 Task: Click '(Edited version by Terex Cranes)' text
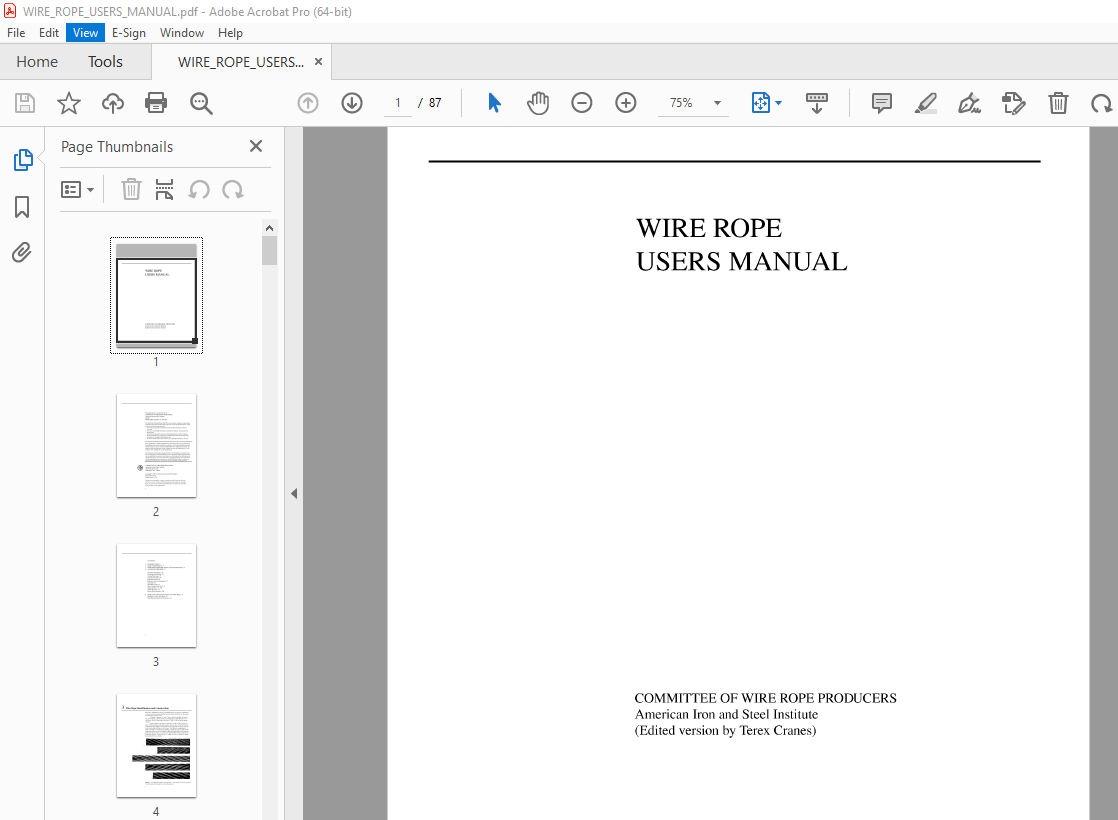click(x=725, y=730)
